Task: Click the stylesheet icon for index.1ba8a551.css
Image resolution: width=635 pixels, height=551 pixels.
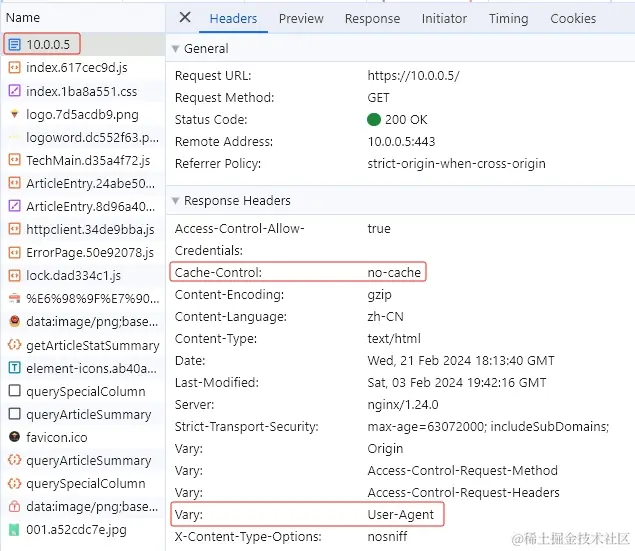Action: coord(15,91)
